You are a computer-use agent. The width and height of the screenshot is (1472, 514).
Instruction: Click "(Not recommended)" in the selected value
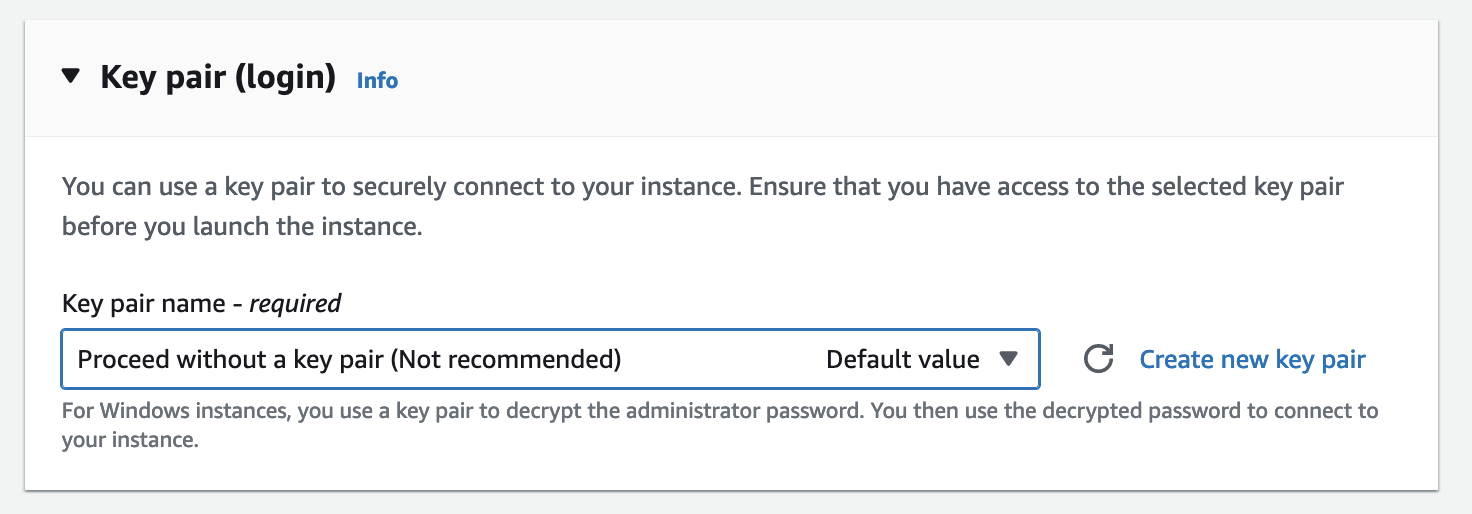coord(505,359)
